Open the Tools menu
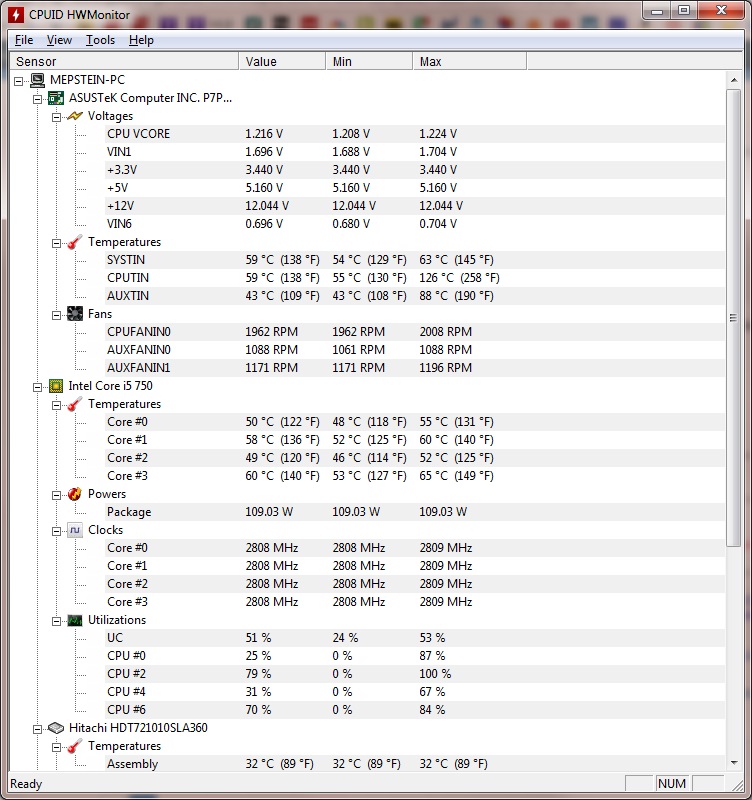Screen dimensions: 752x800 pos(100,40)
